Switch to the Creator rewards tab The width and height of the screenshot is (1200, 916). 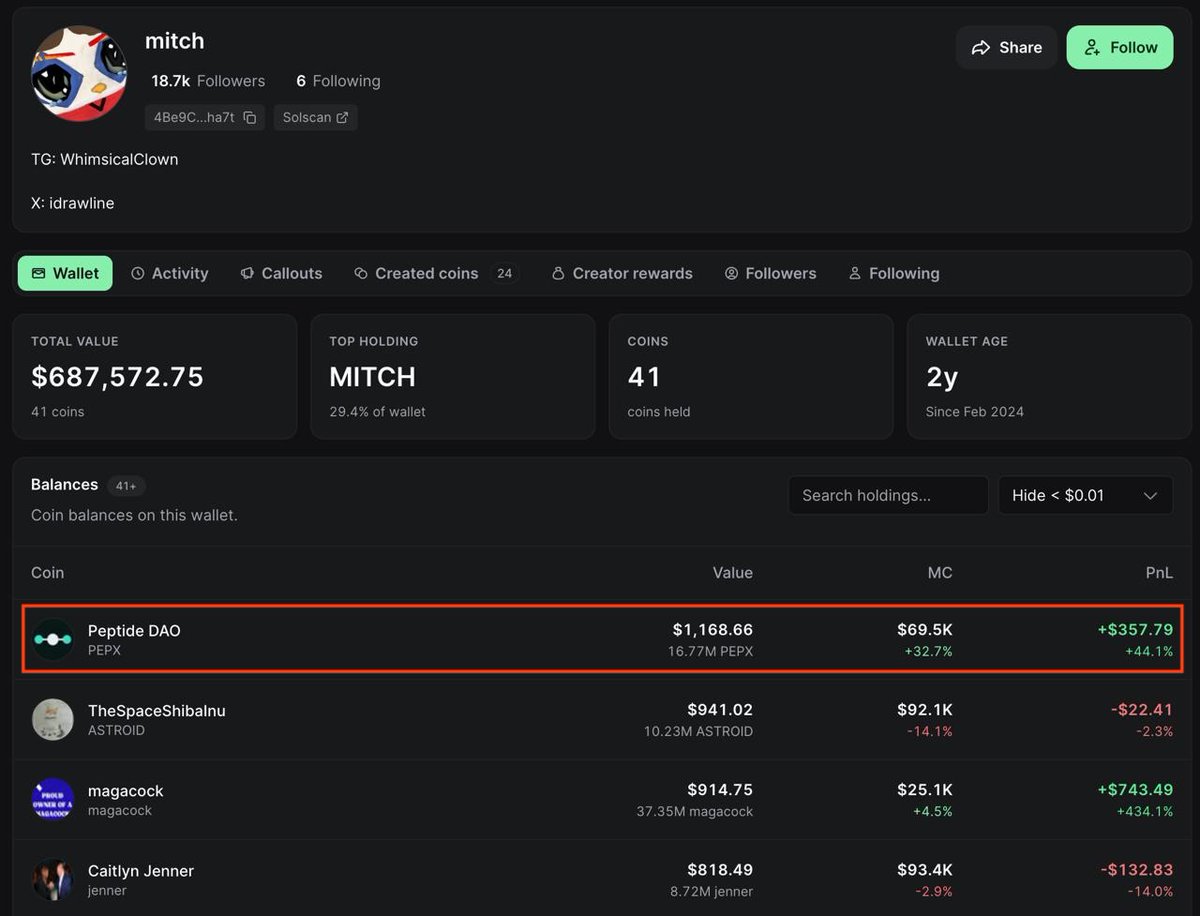pos(622,273)
